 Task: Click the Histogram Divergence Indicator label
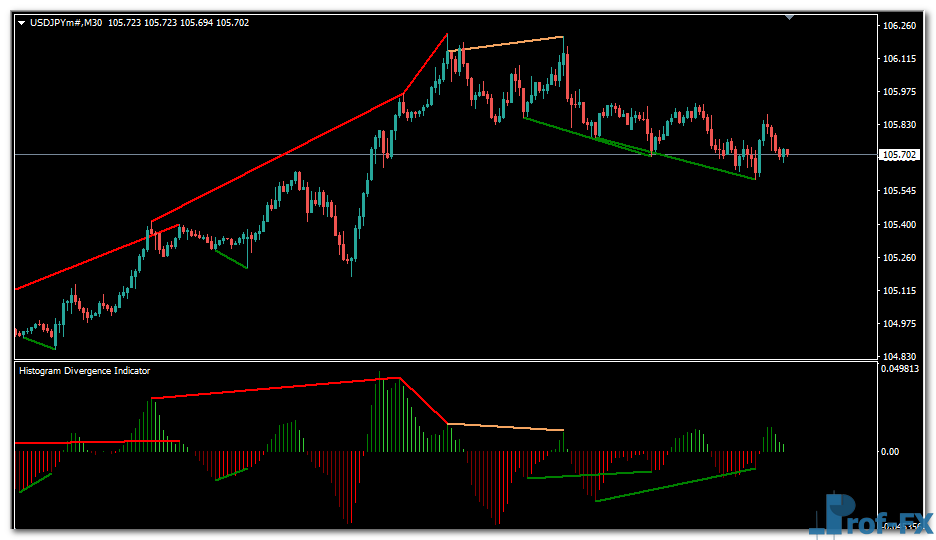(x=85, y=370)
